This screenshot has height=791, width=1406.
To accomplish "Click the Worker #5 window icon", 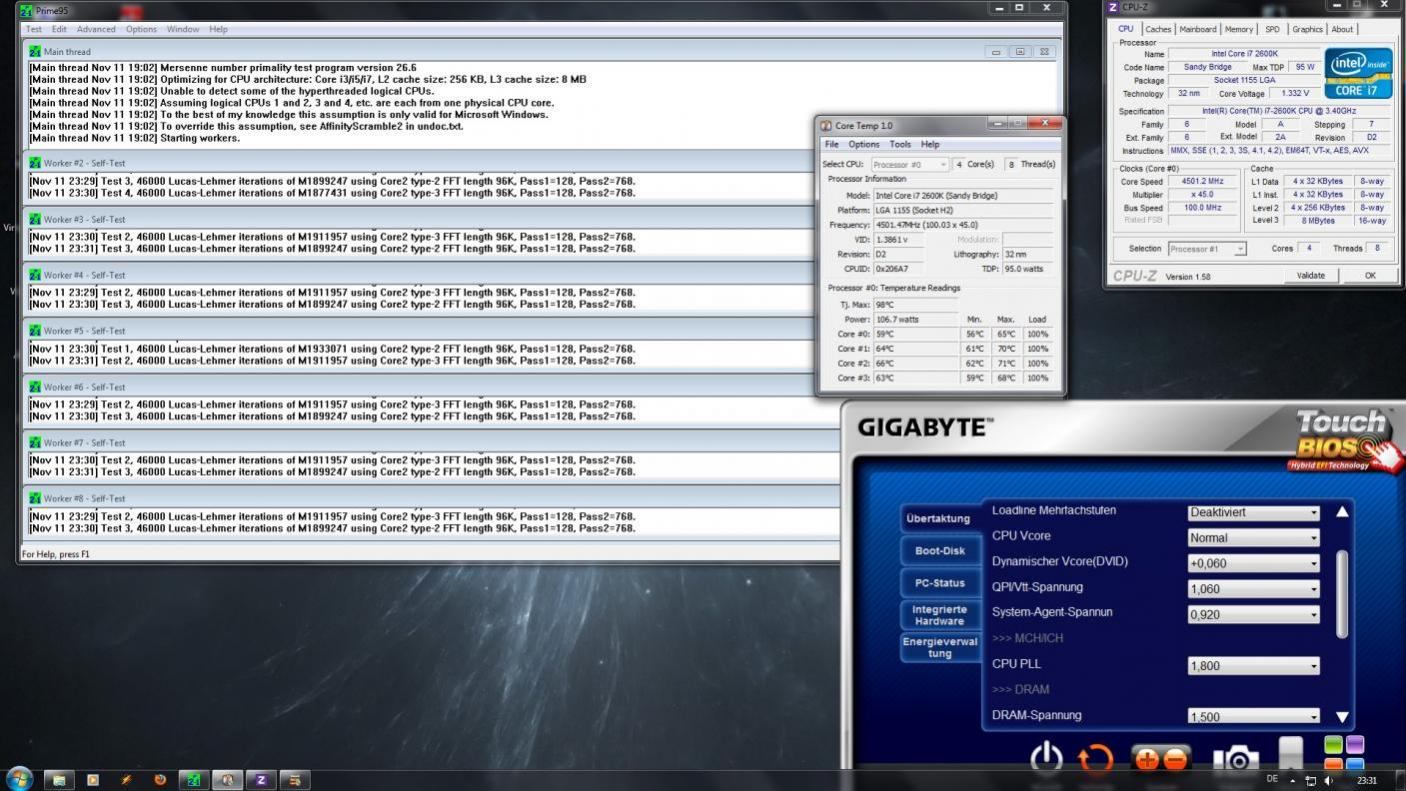I will coord(36,331).
